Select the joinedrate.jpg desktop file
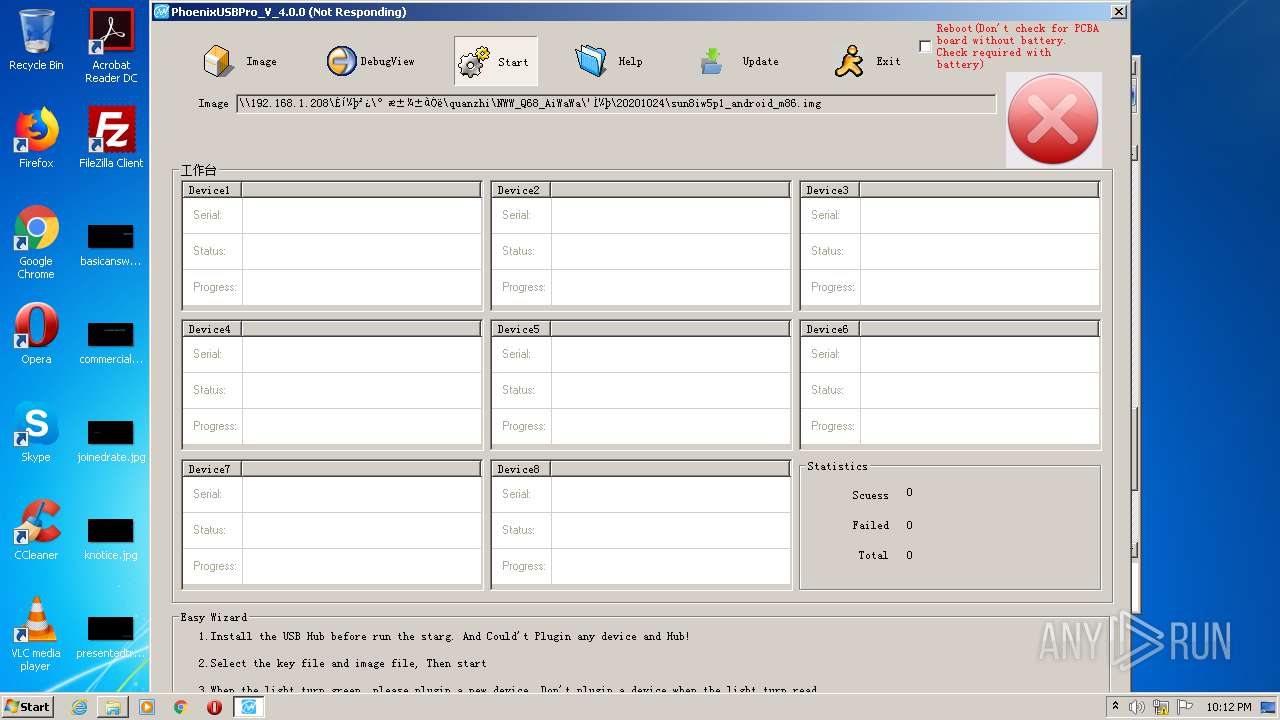Viewport: 1280px width, 720px height. (x=111, y=440)
